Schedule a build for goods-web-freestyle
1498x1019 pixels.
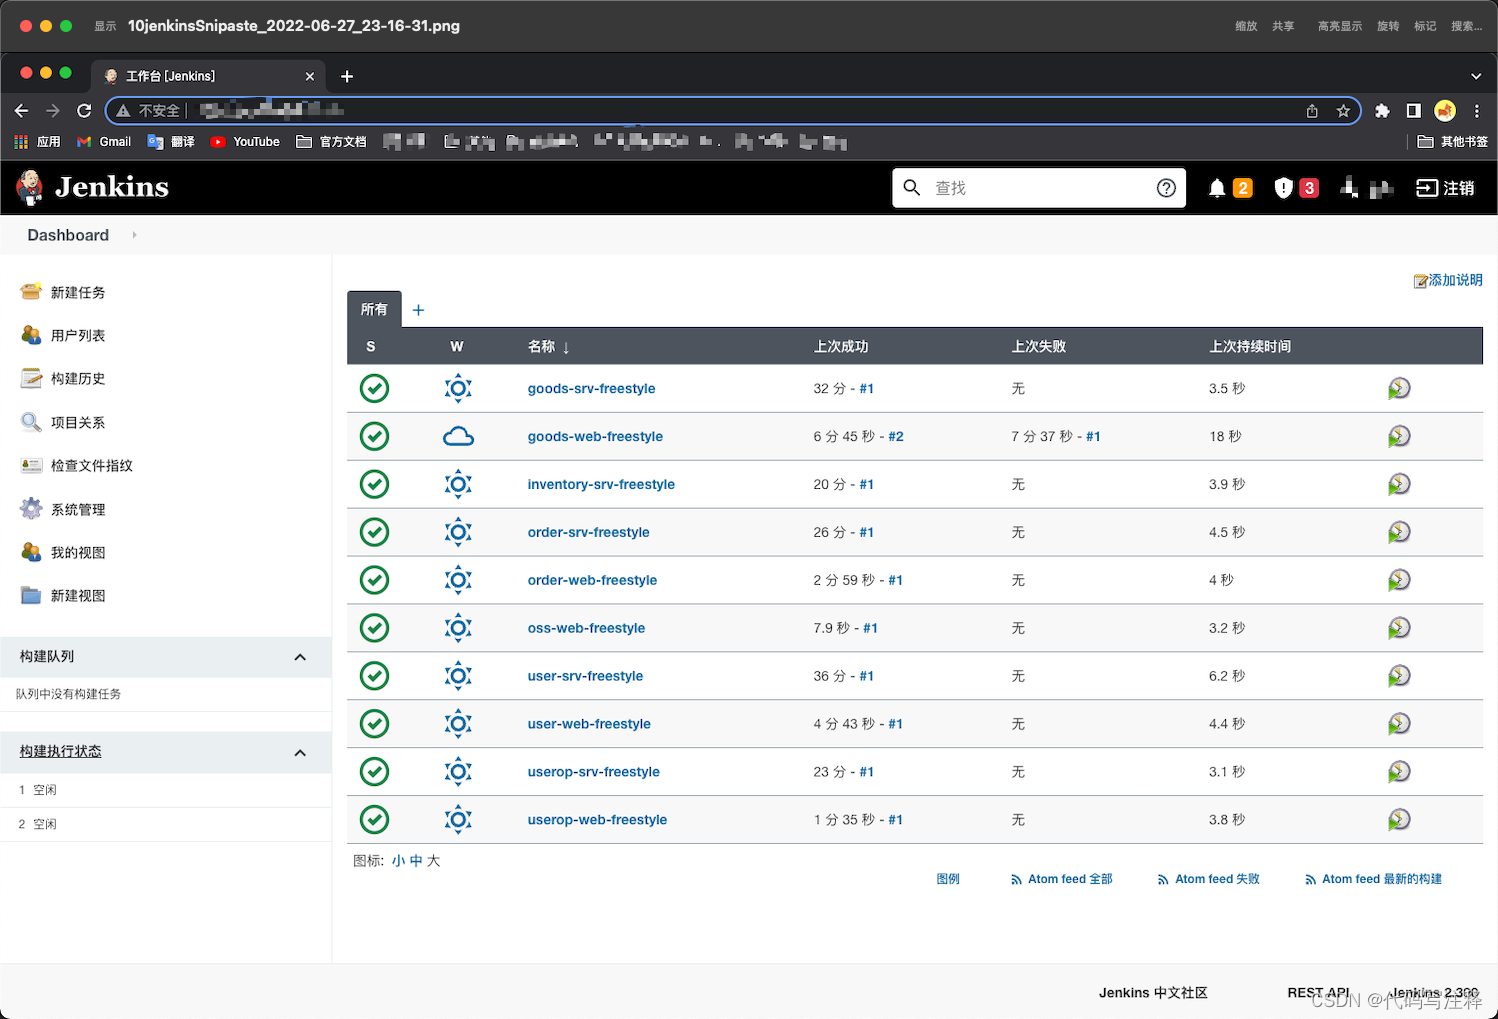pyautogui.click(x=1399, y=436)
